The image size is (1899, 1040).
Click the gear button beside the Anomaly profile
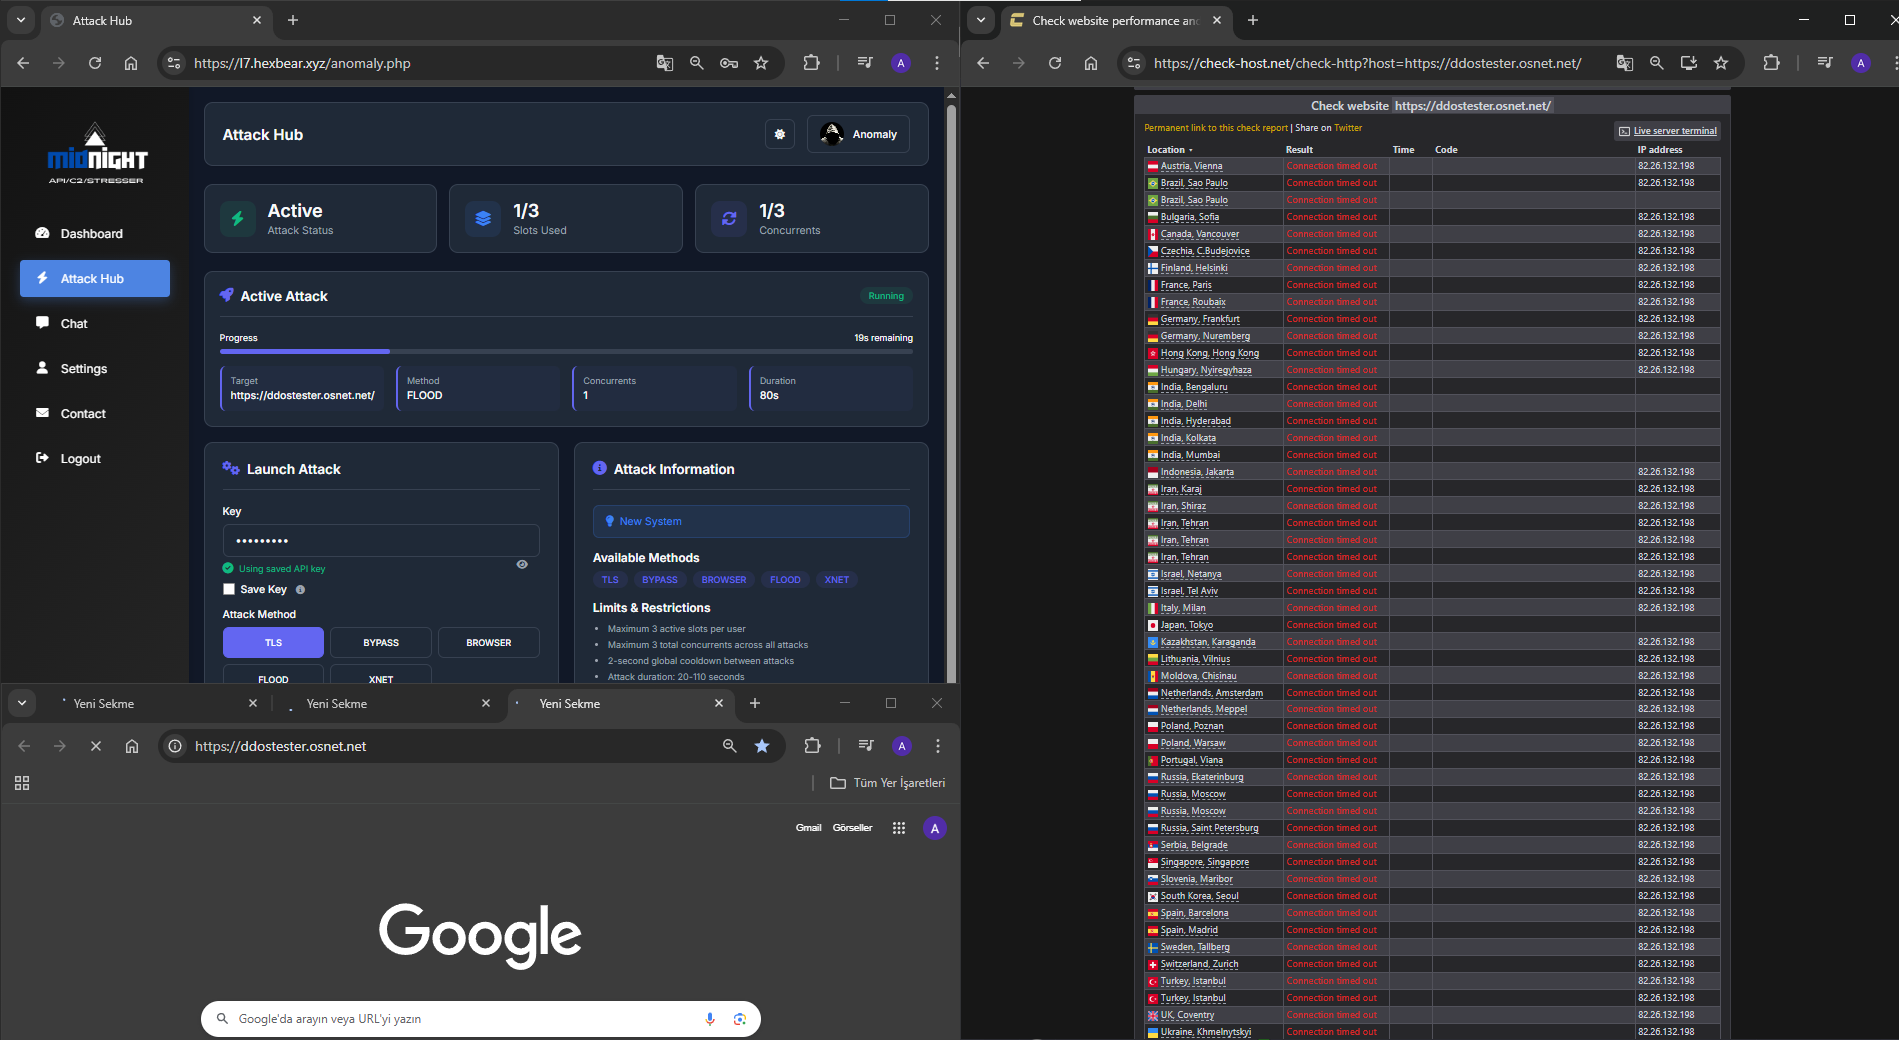click(x=780, y=134)
